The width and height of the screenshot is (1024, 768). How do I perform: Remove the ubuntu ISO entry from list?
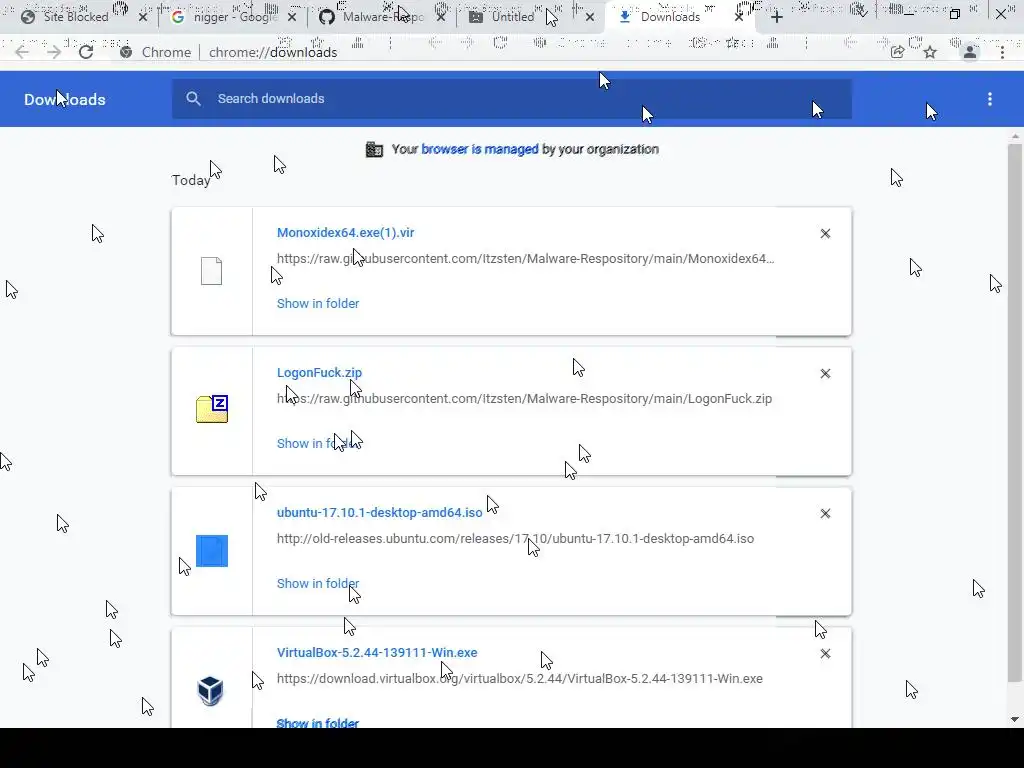[825, 514]
